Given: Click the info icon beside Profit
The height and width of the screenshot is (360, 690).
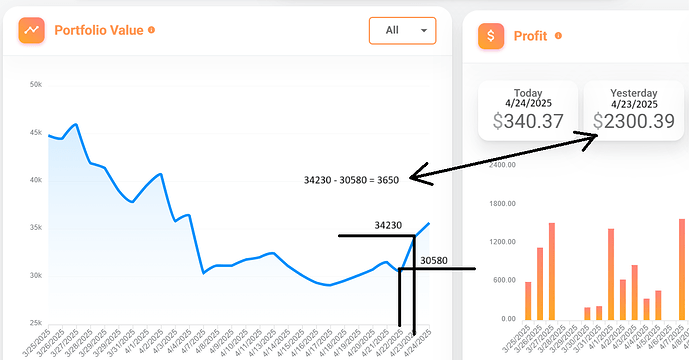Looking at the screenshot, I should point(558,36).
